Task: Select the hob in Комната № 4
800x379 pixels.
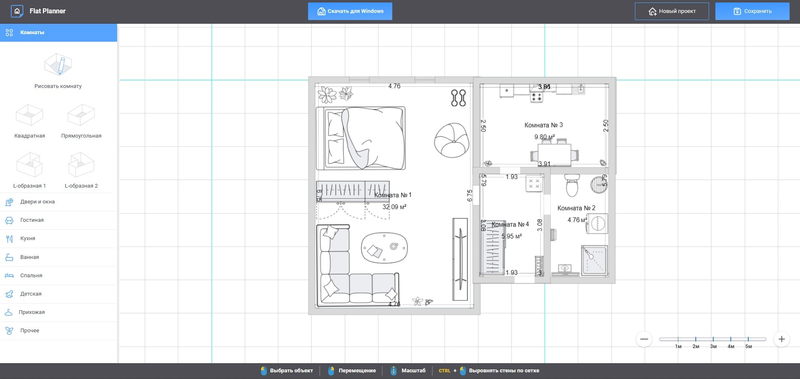Action: (x=534, y=184)
